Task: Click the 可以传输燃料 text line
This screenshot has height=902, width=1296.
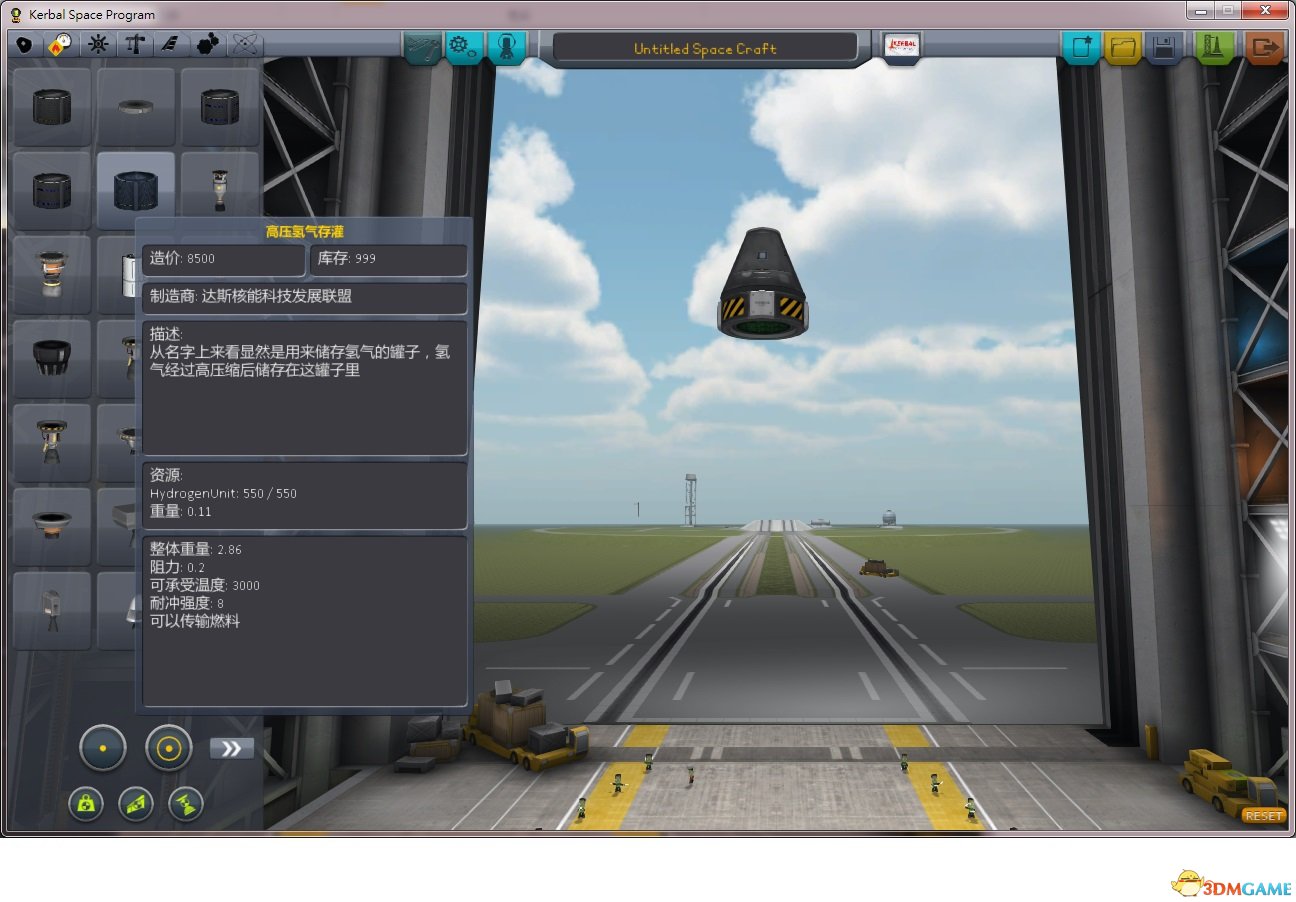Action: (195, 621)
